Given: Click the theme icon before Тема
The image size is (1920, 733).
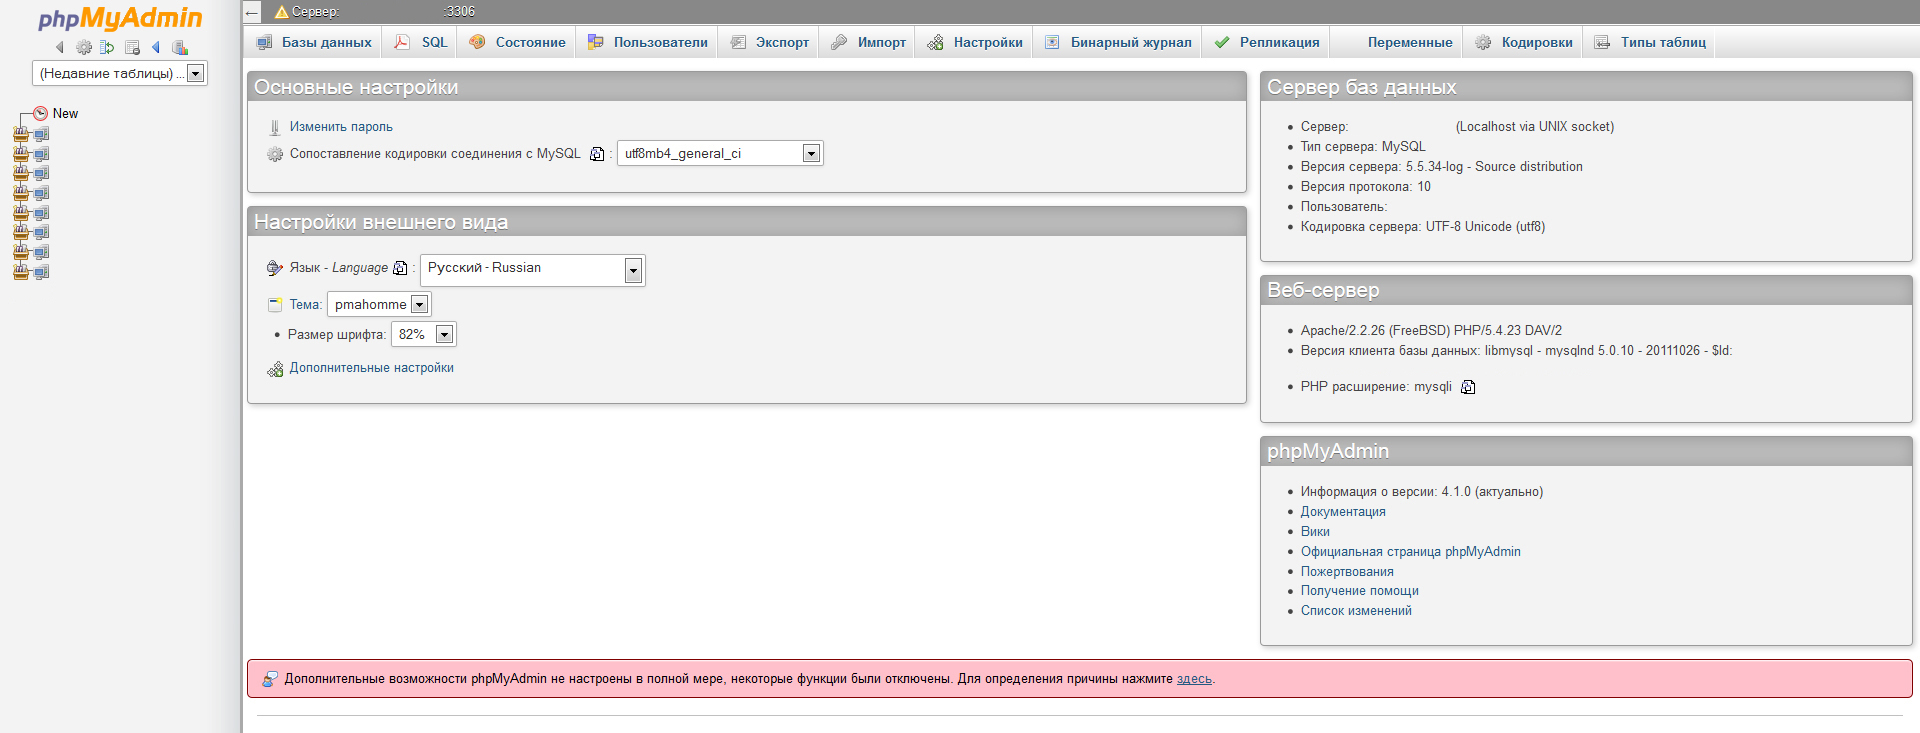Looking at the screenshot, I should (x=275, y=305).
